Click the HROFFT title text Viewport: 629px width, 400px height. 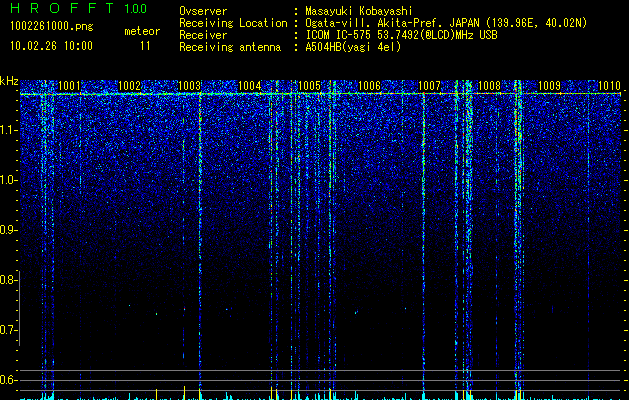[x=62, y=8]
